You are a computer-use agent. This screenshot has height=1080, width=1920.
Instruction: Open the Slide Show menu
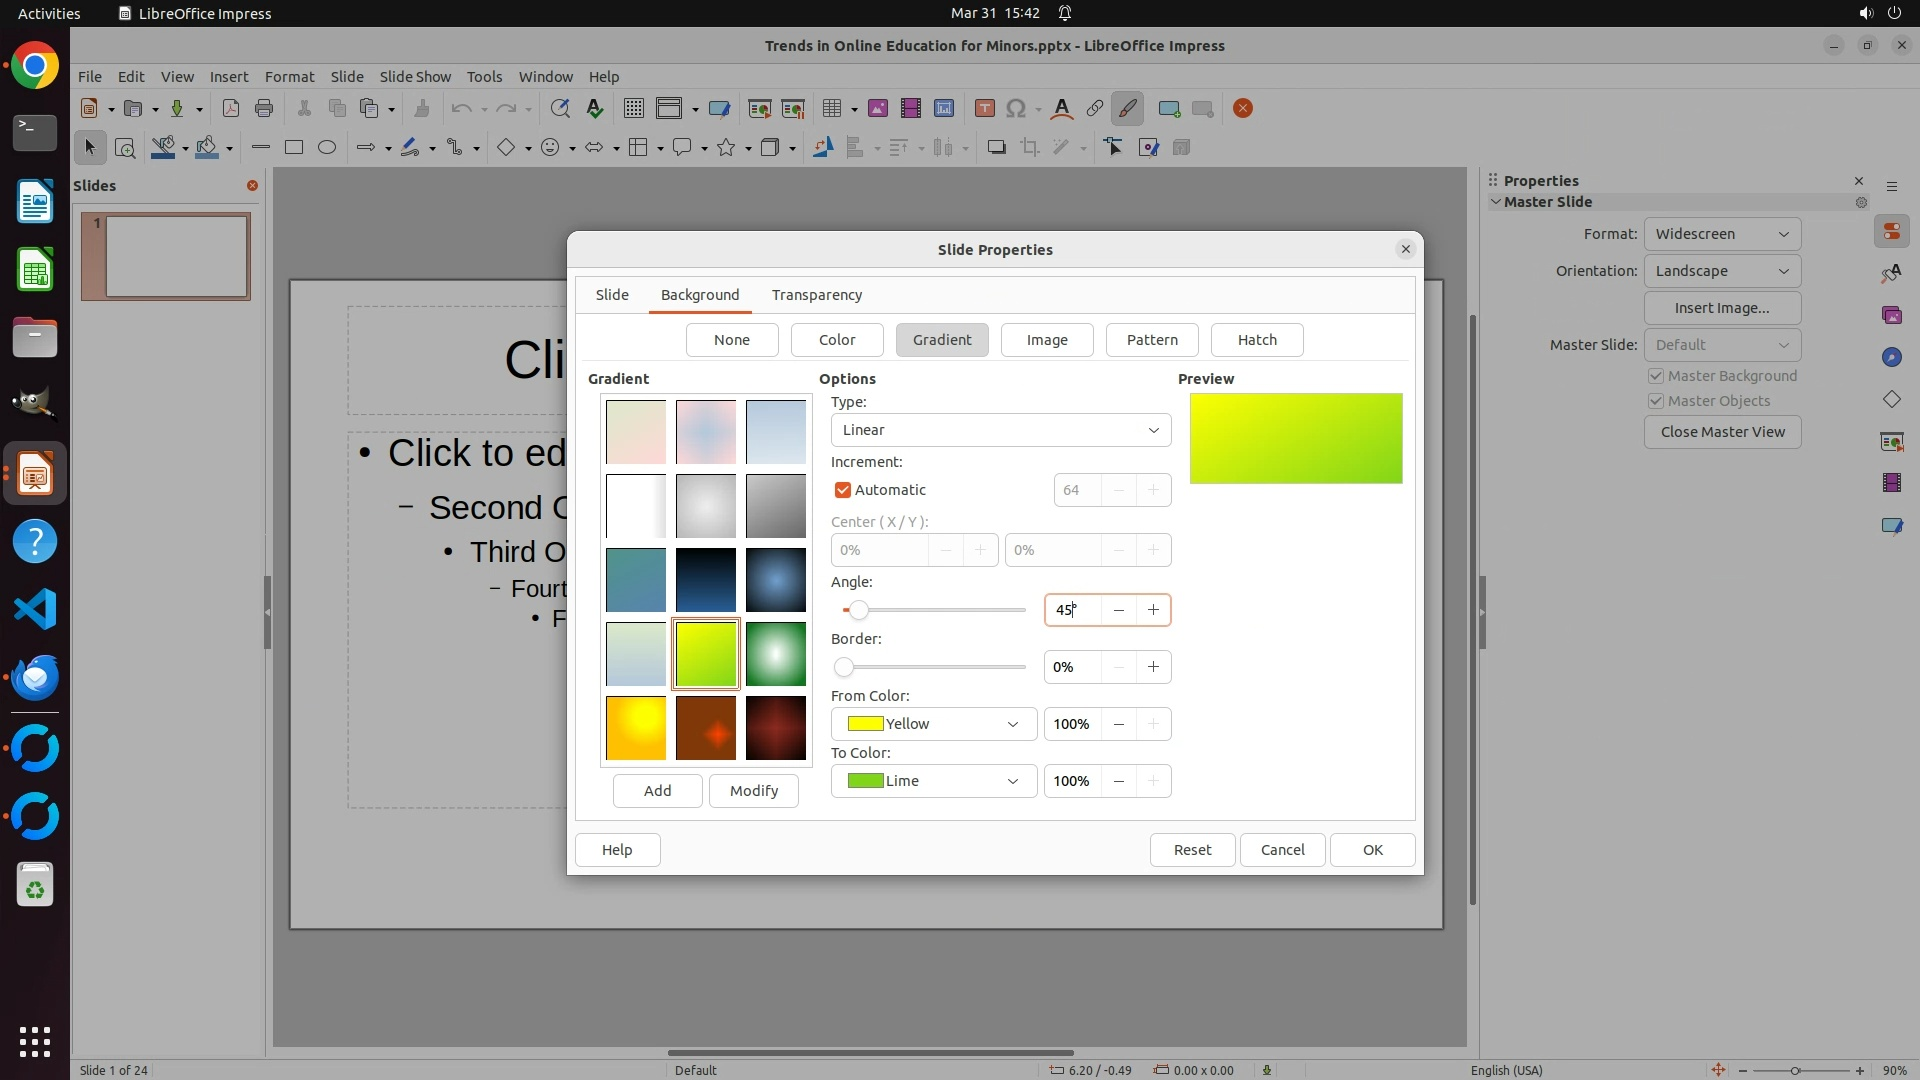415,77
